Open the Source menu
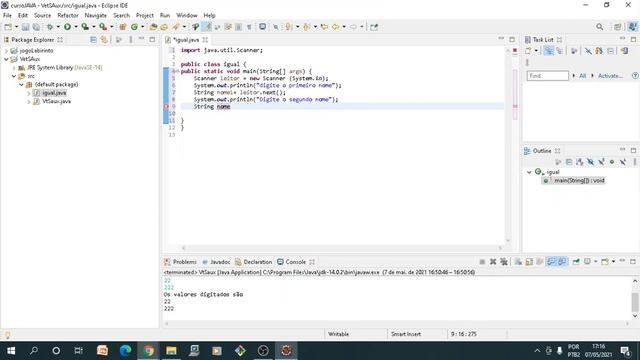The width and height of the screenshot is (640, 360). pos(42,15)
